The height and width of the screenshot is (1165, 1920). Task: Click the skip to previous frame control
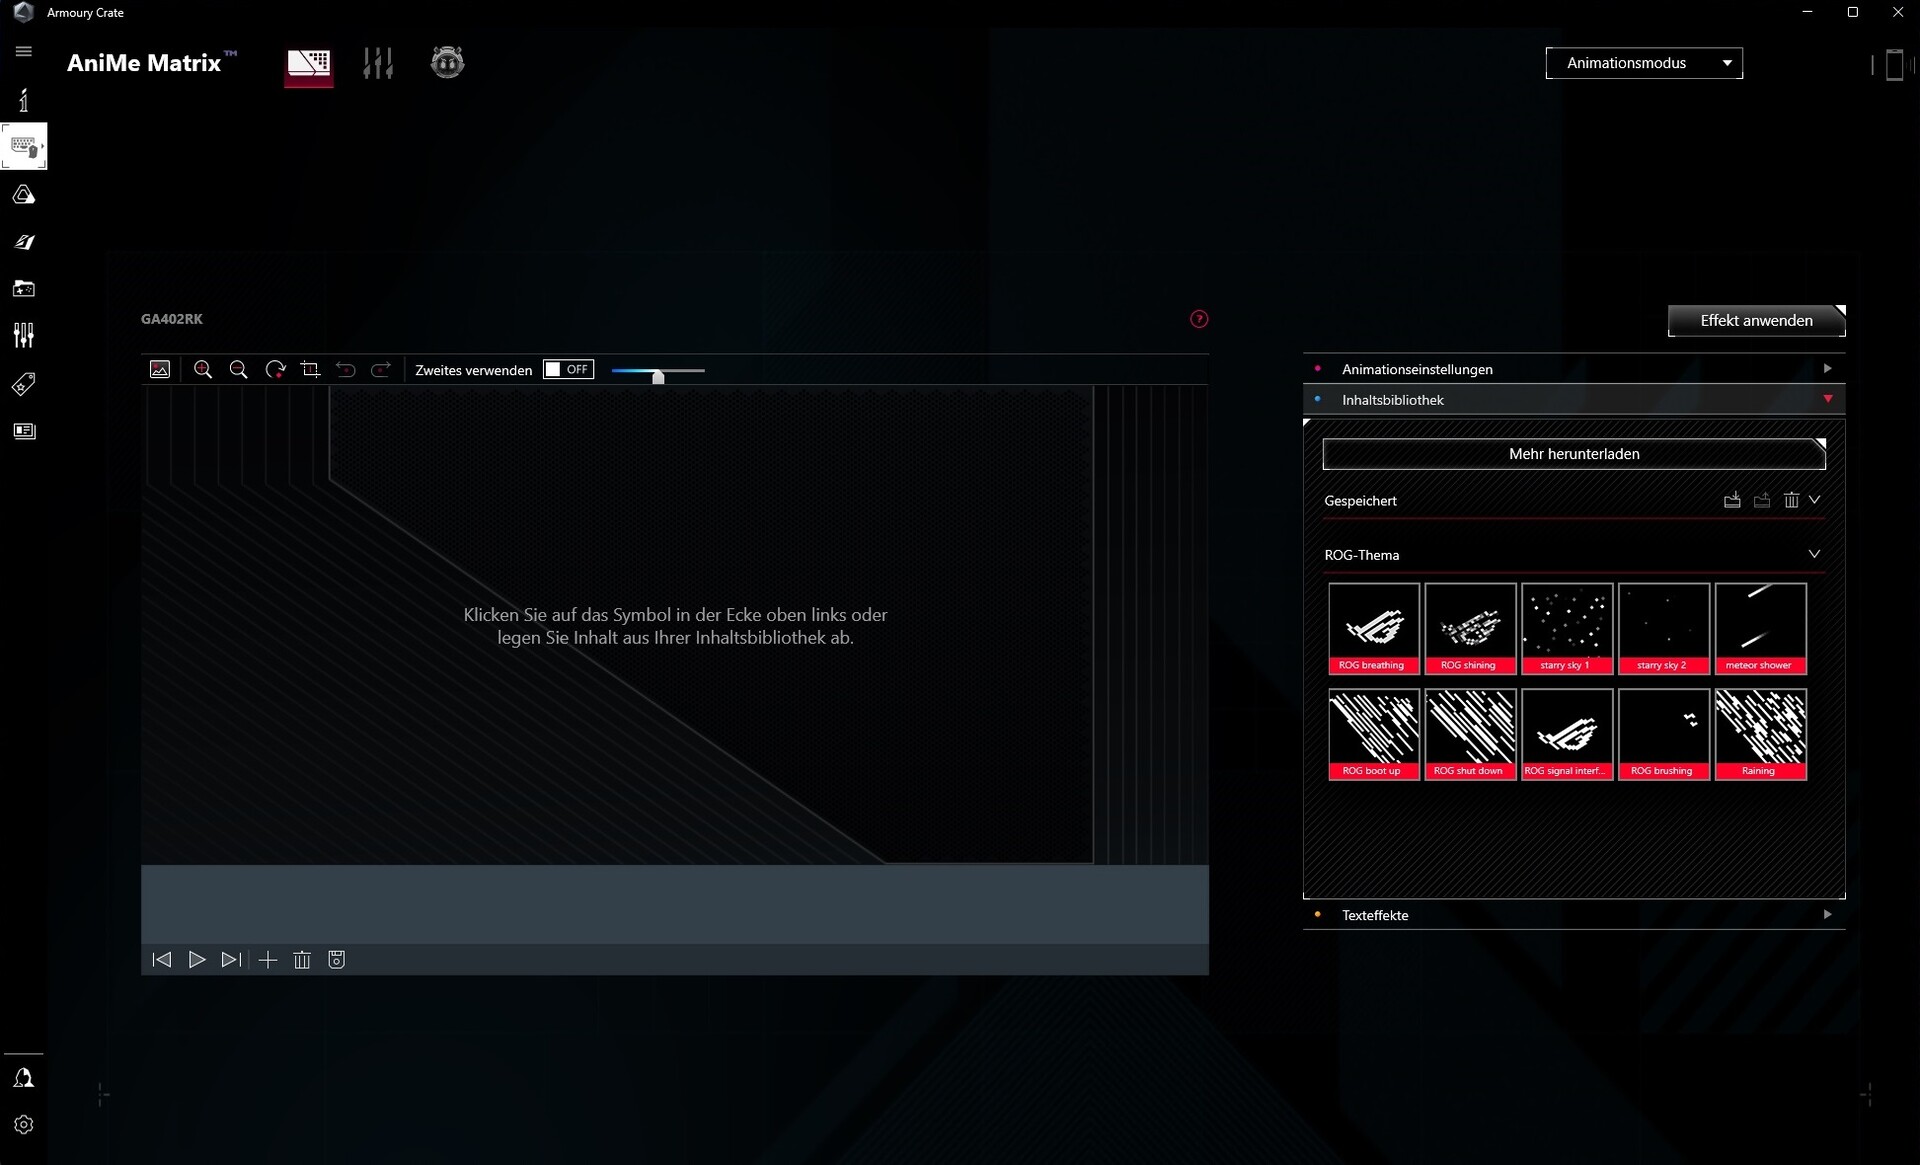[162, 960]
